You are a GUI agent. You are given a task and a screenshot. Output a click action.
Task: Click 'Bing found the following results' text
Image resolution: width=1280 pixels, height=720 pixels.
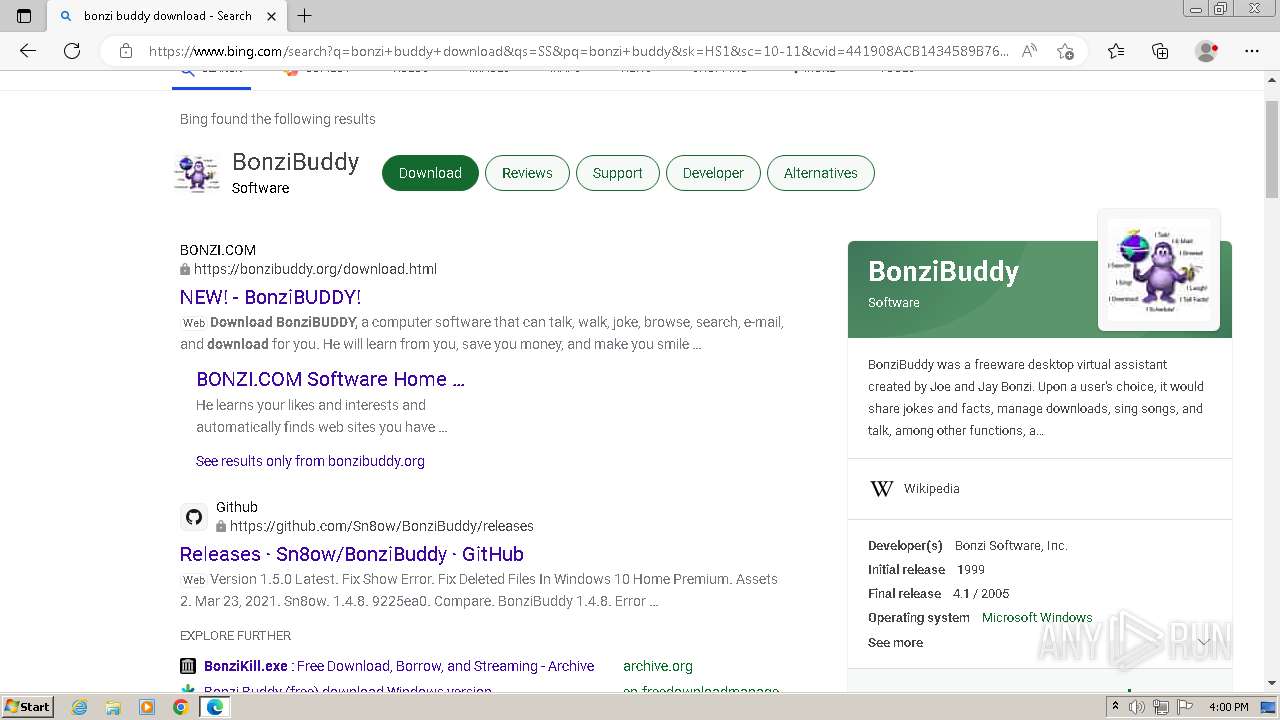(x=278, y=119)
